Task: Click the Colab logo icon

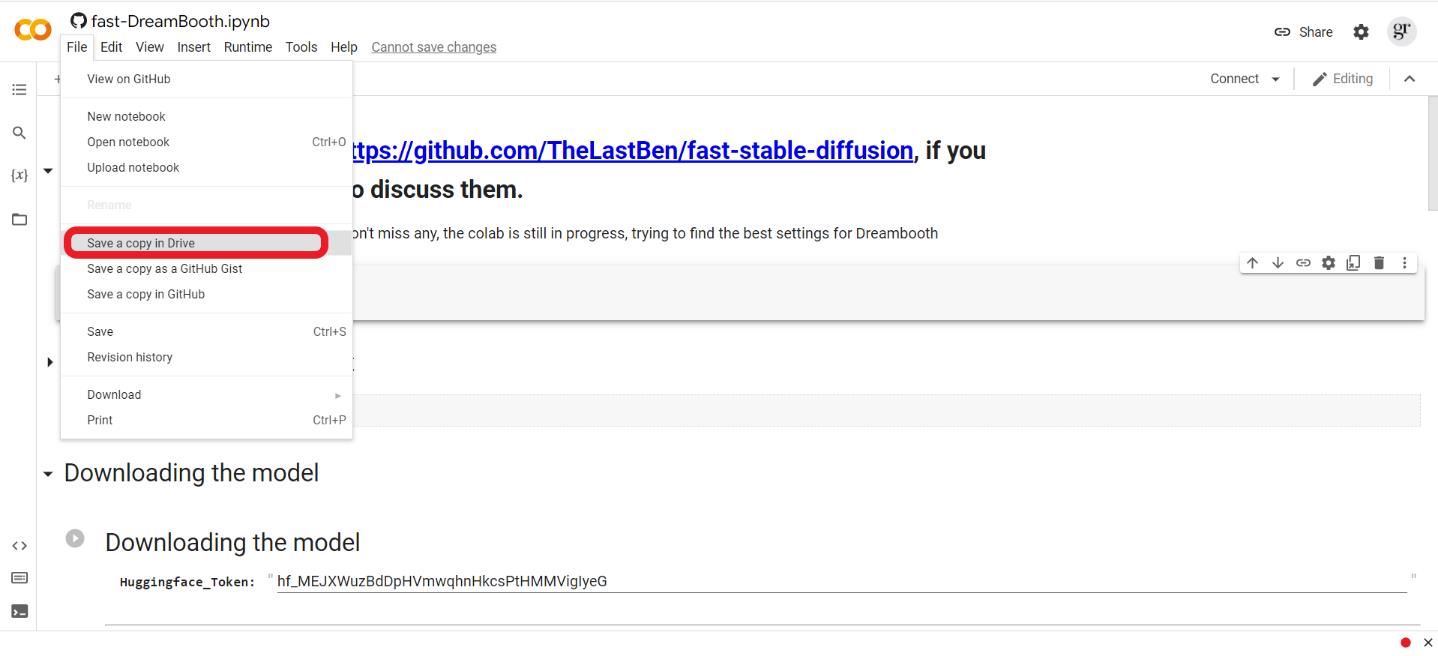Action: 32,31
